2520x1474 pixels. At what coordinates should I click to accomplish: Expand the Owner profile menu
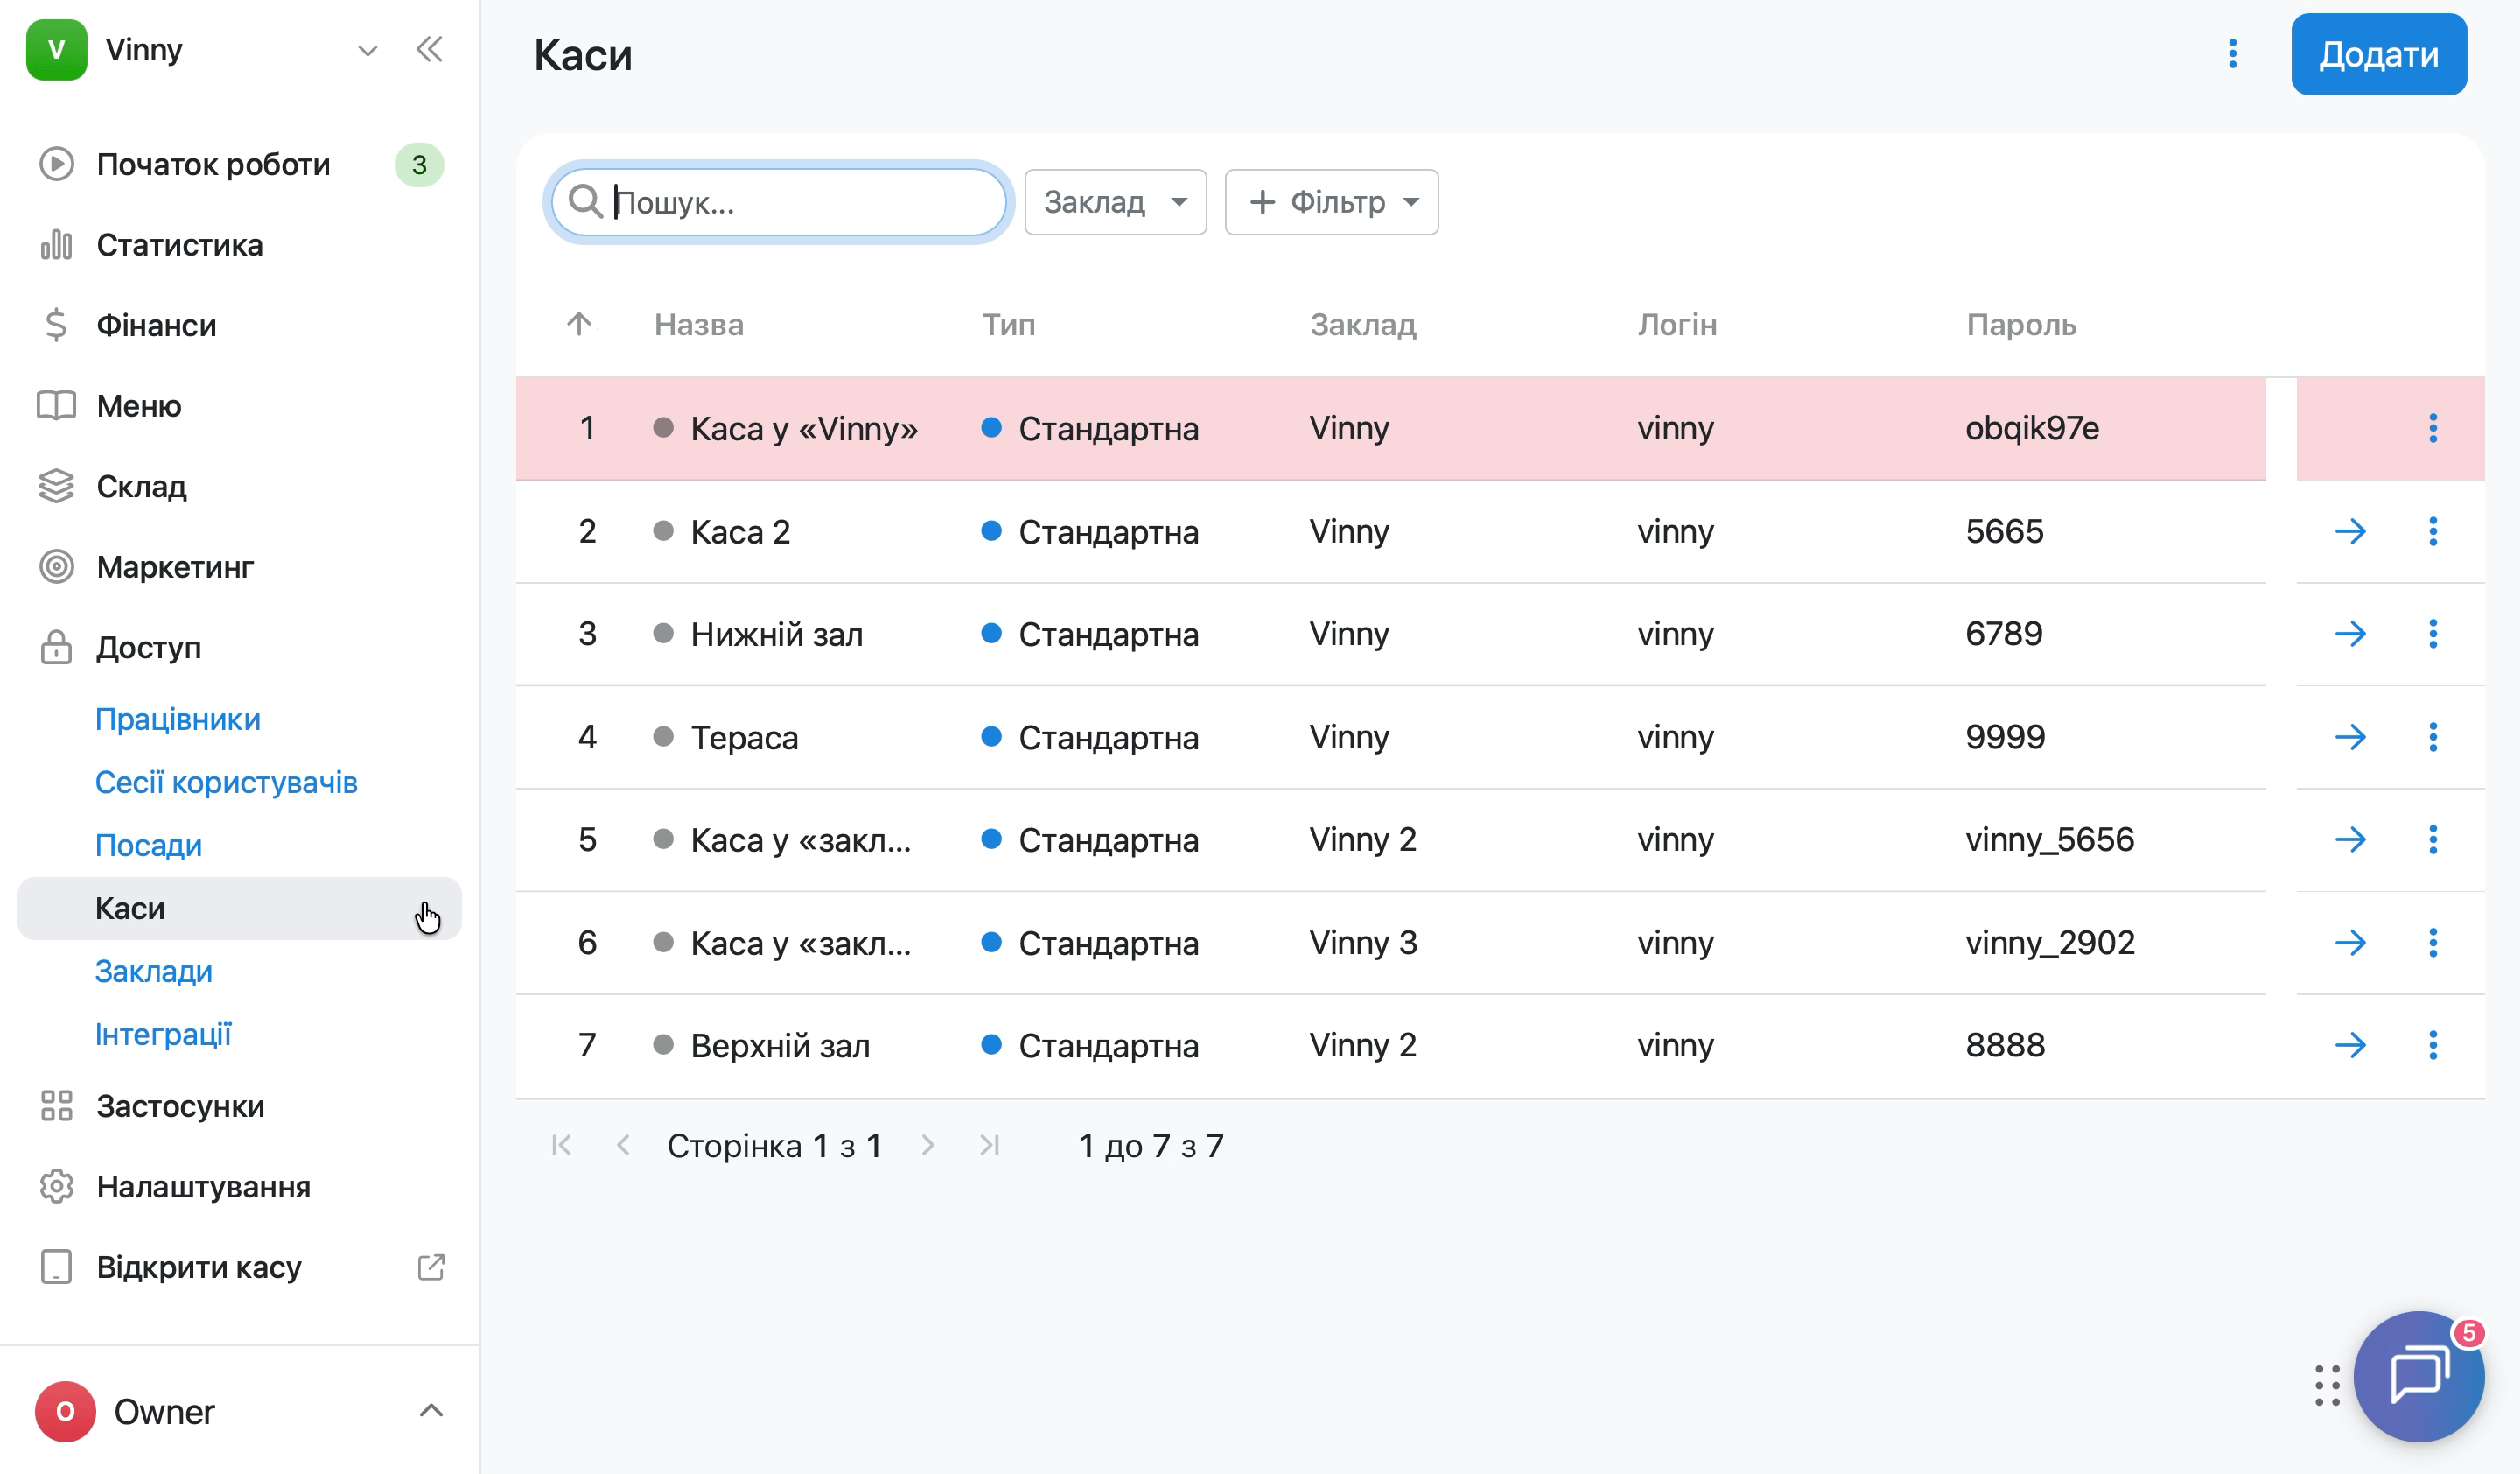[430, 1411]
